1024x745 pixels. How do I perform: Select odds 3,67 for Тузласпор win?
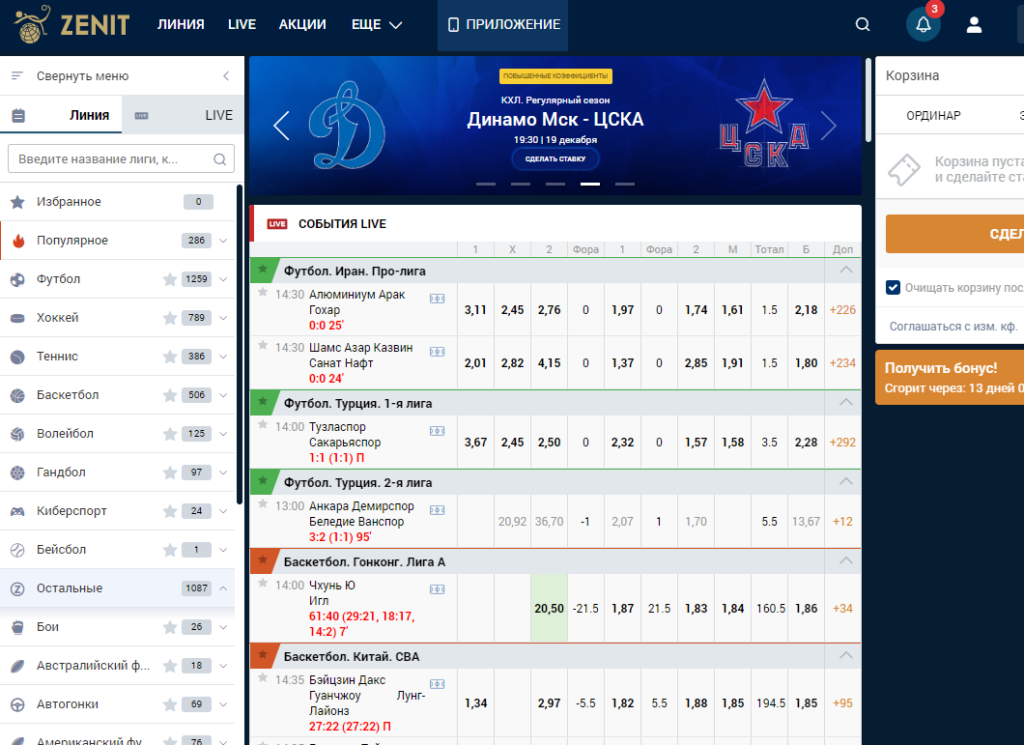point(475,442)
